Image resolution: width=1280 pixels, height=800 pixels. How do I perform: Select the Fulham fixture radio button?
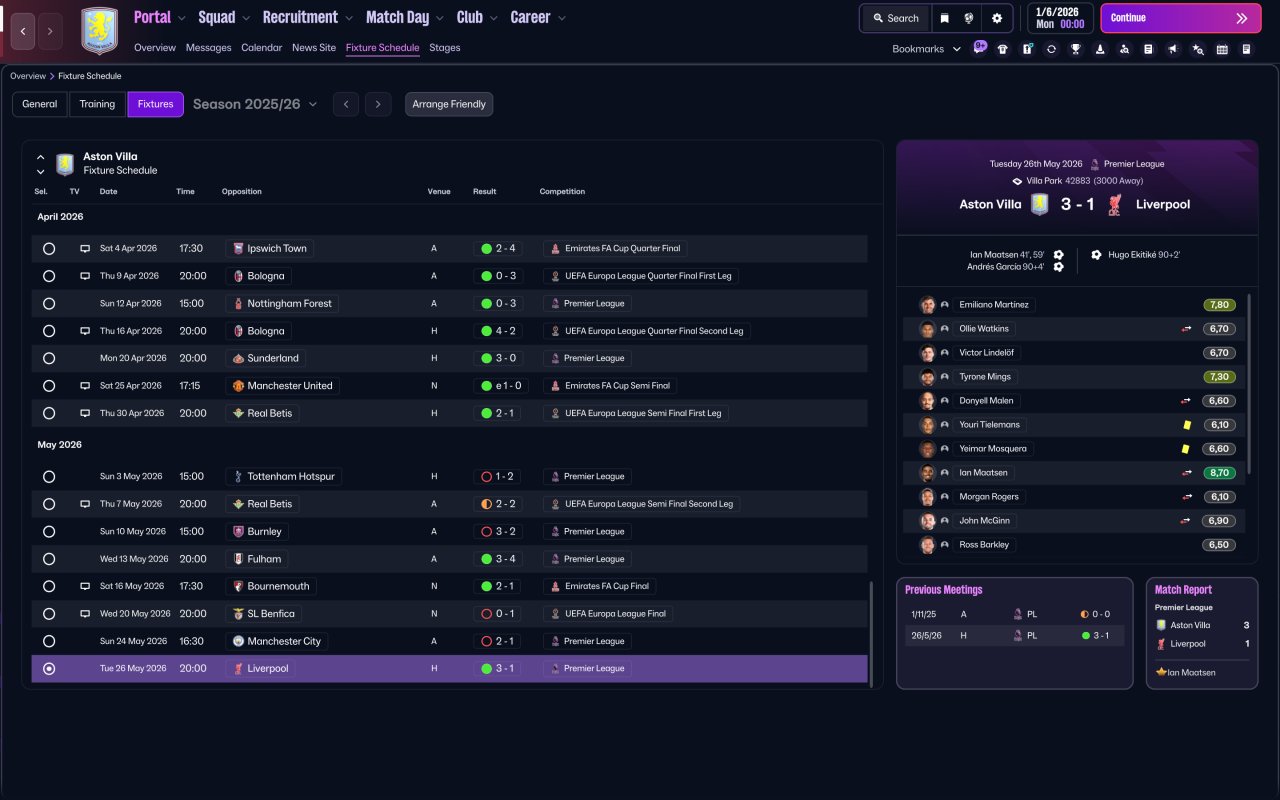click(49, 559)
